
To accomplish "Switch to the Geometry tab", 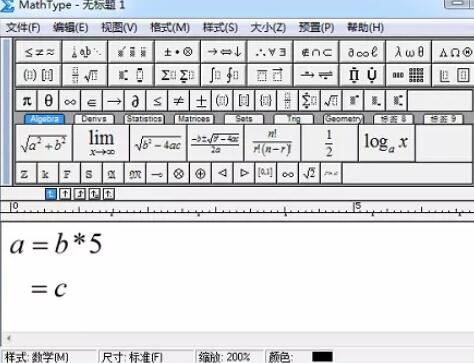I will (x=343, y=119).
